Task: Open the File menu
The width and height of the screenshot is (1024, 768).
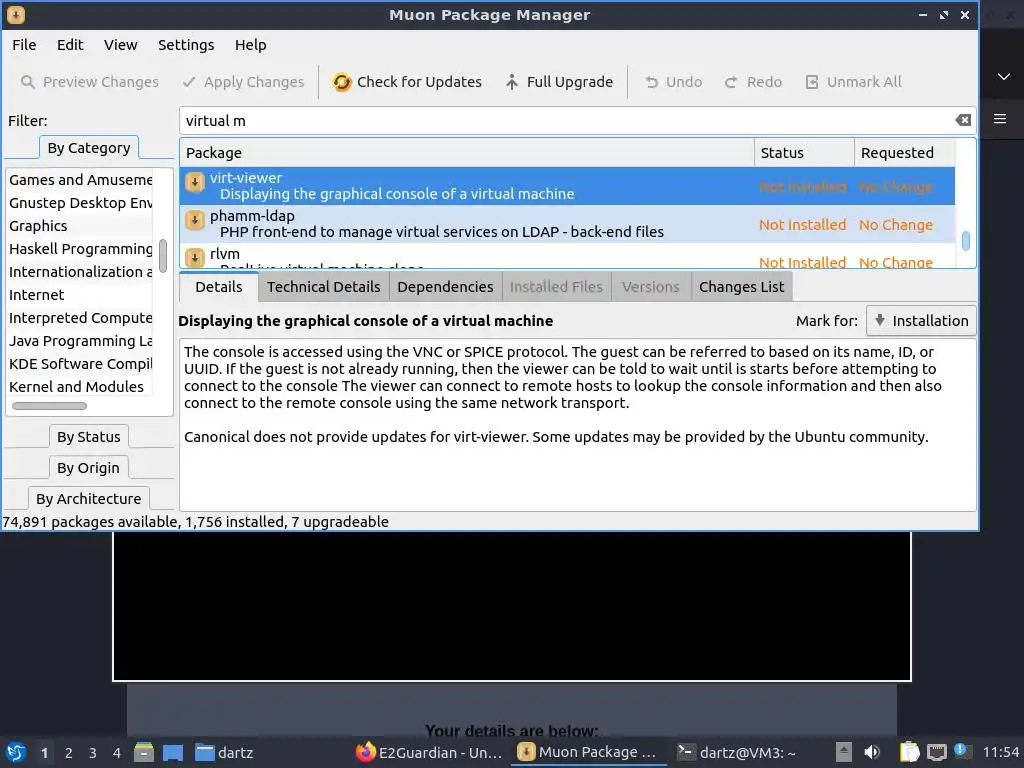Action: click(24, 45)
